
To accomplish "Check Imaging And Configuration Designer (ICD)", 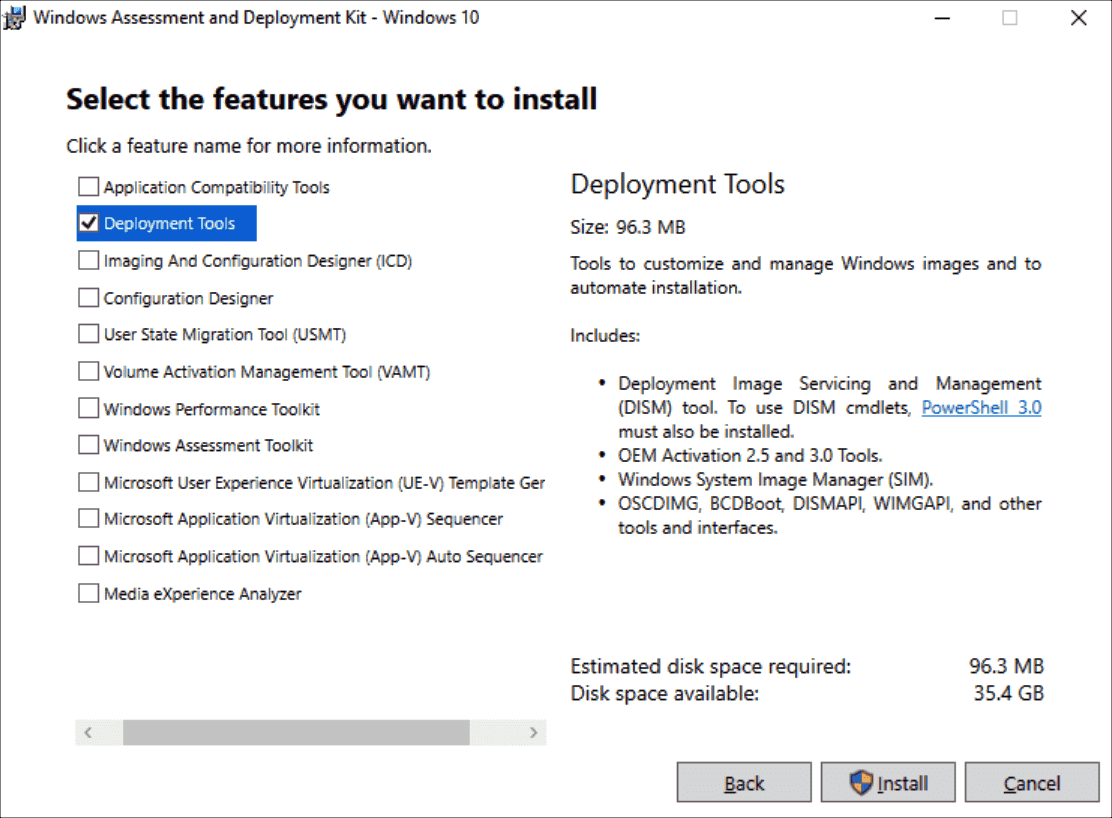I will click(88, 260).
